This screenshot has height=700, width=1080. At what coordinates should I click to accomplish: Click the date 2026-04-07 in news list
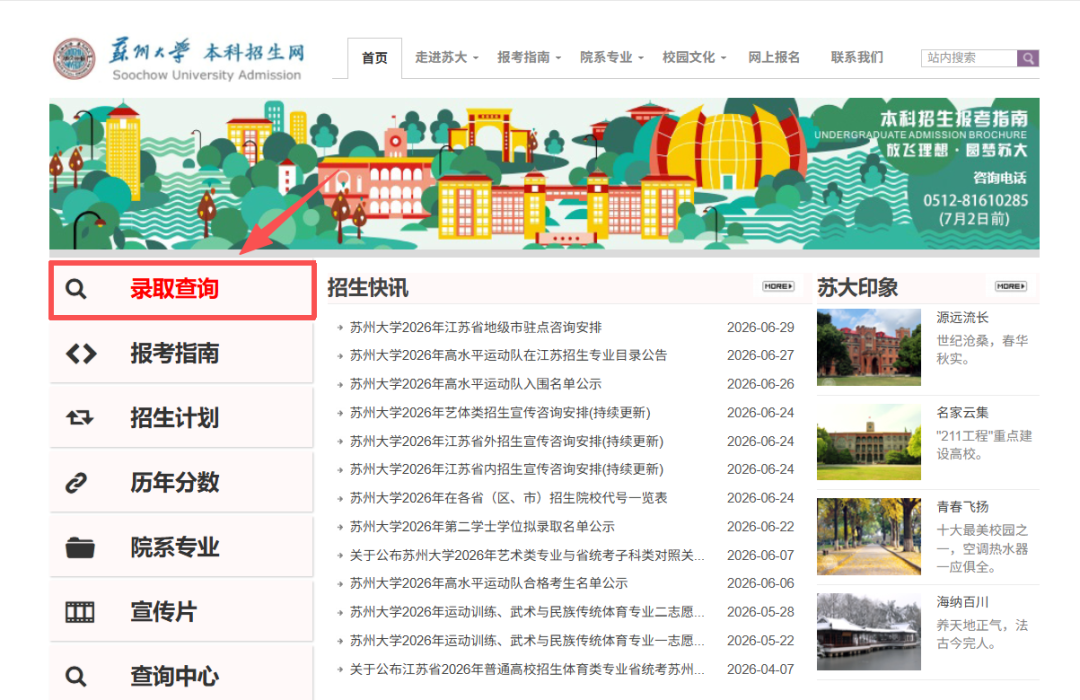point(760,669)
